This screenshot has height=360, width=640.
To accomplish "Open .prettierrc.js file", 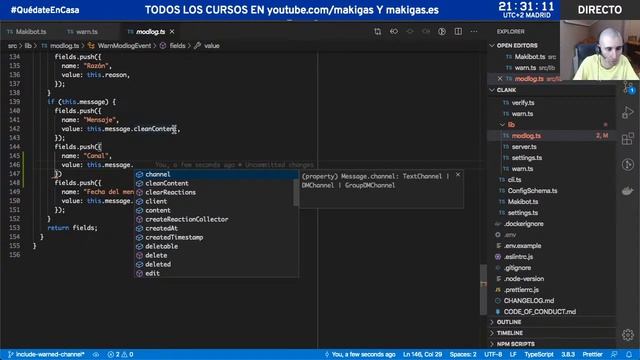I will coord(521,290).
